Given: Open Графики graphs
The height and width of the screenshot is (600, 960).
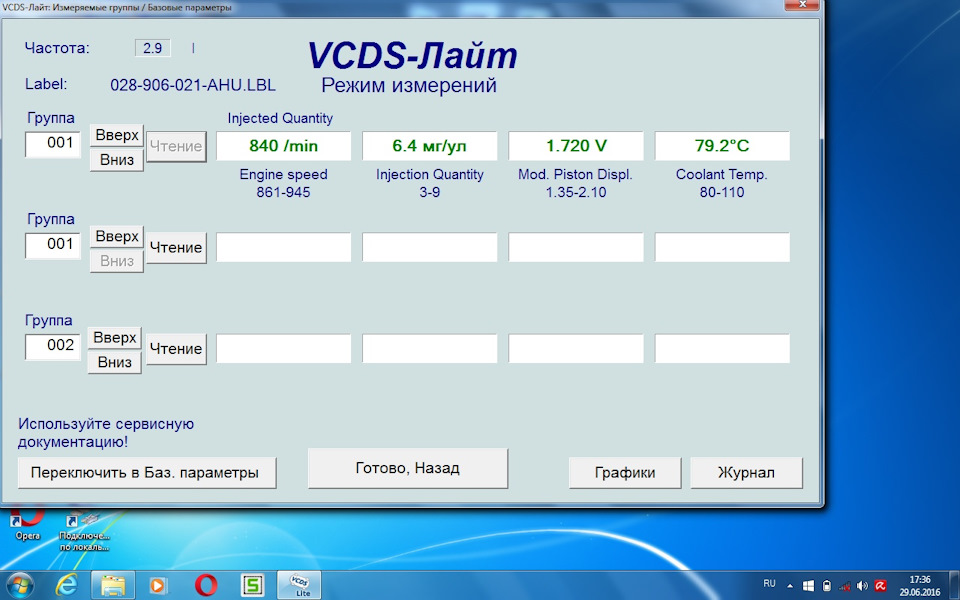Looking at the screenshot, I should [625, 473].
